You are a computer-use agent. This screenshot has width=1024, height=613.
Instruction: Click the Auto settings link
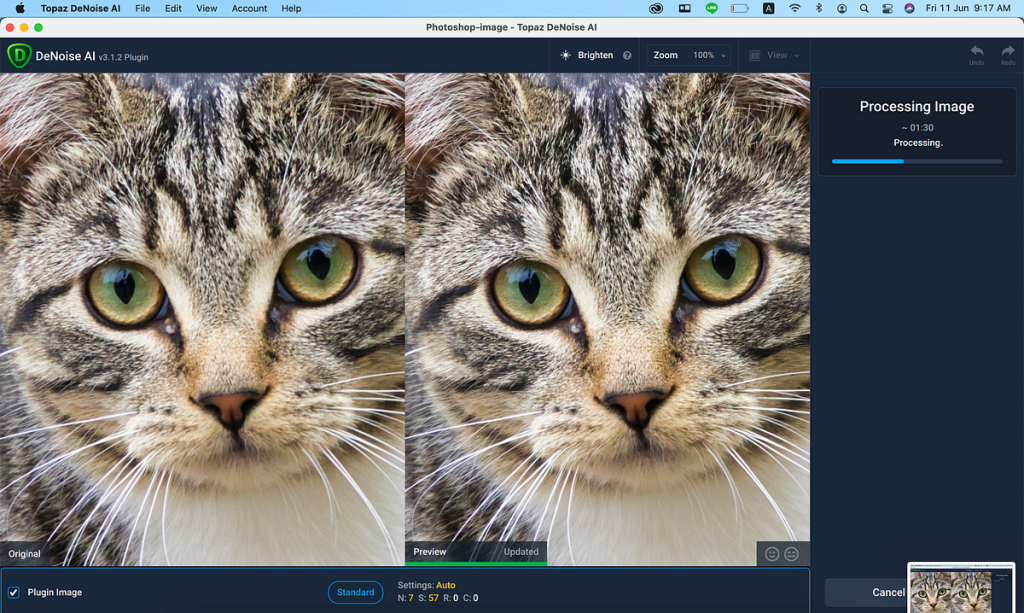pyautogui.click(x=445, y=585)
